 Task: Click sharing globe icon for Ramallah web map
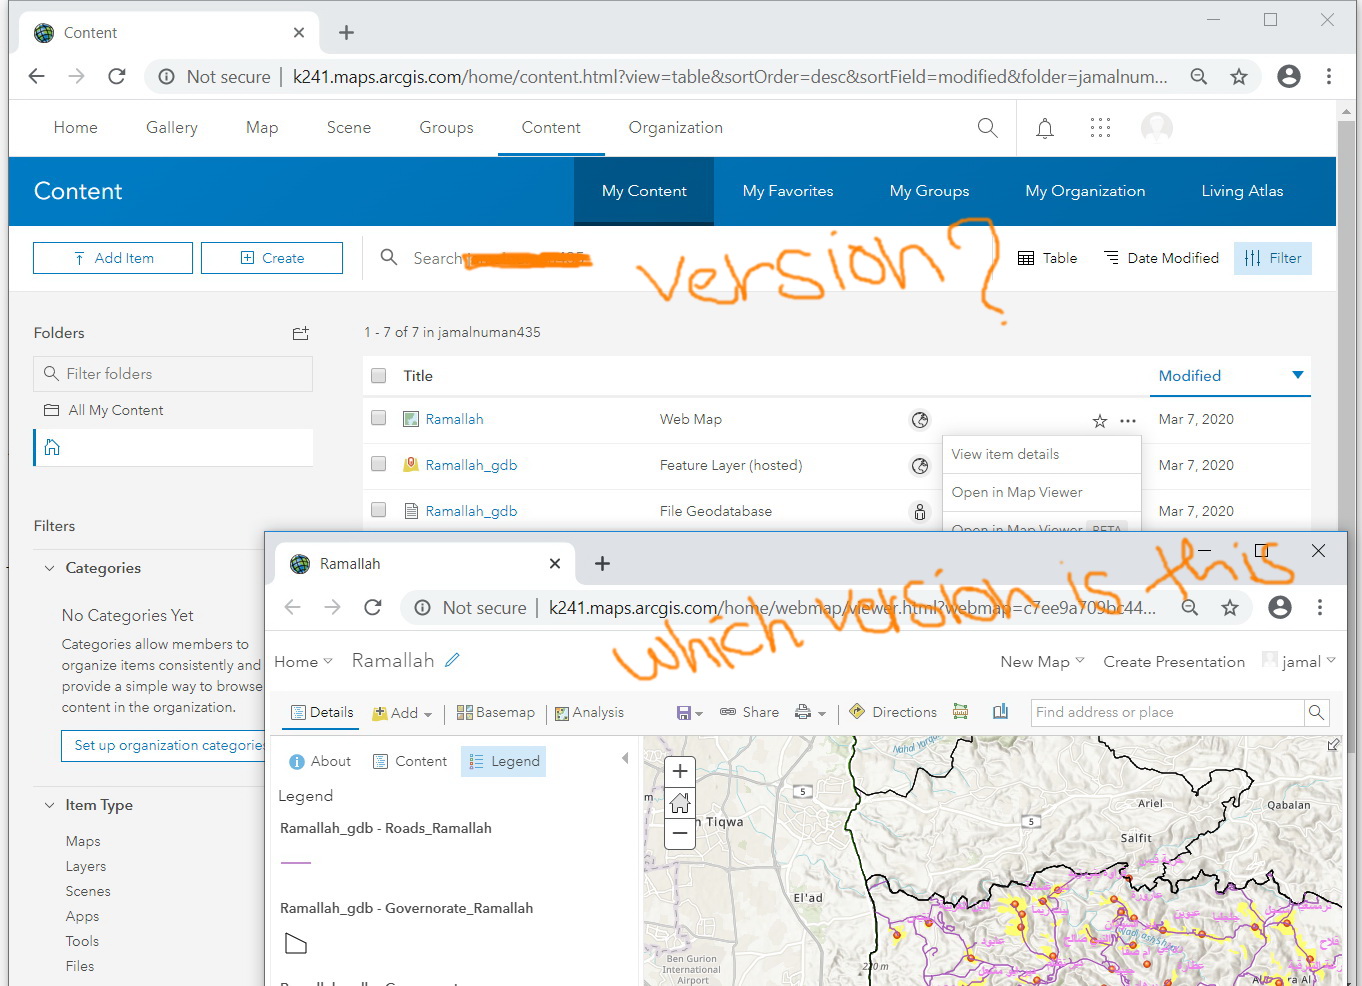pyautogui.click(x=920, y=420)
